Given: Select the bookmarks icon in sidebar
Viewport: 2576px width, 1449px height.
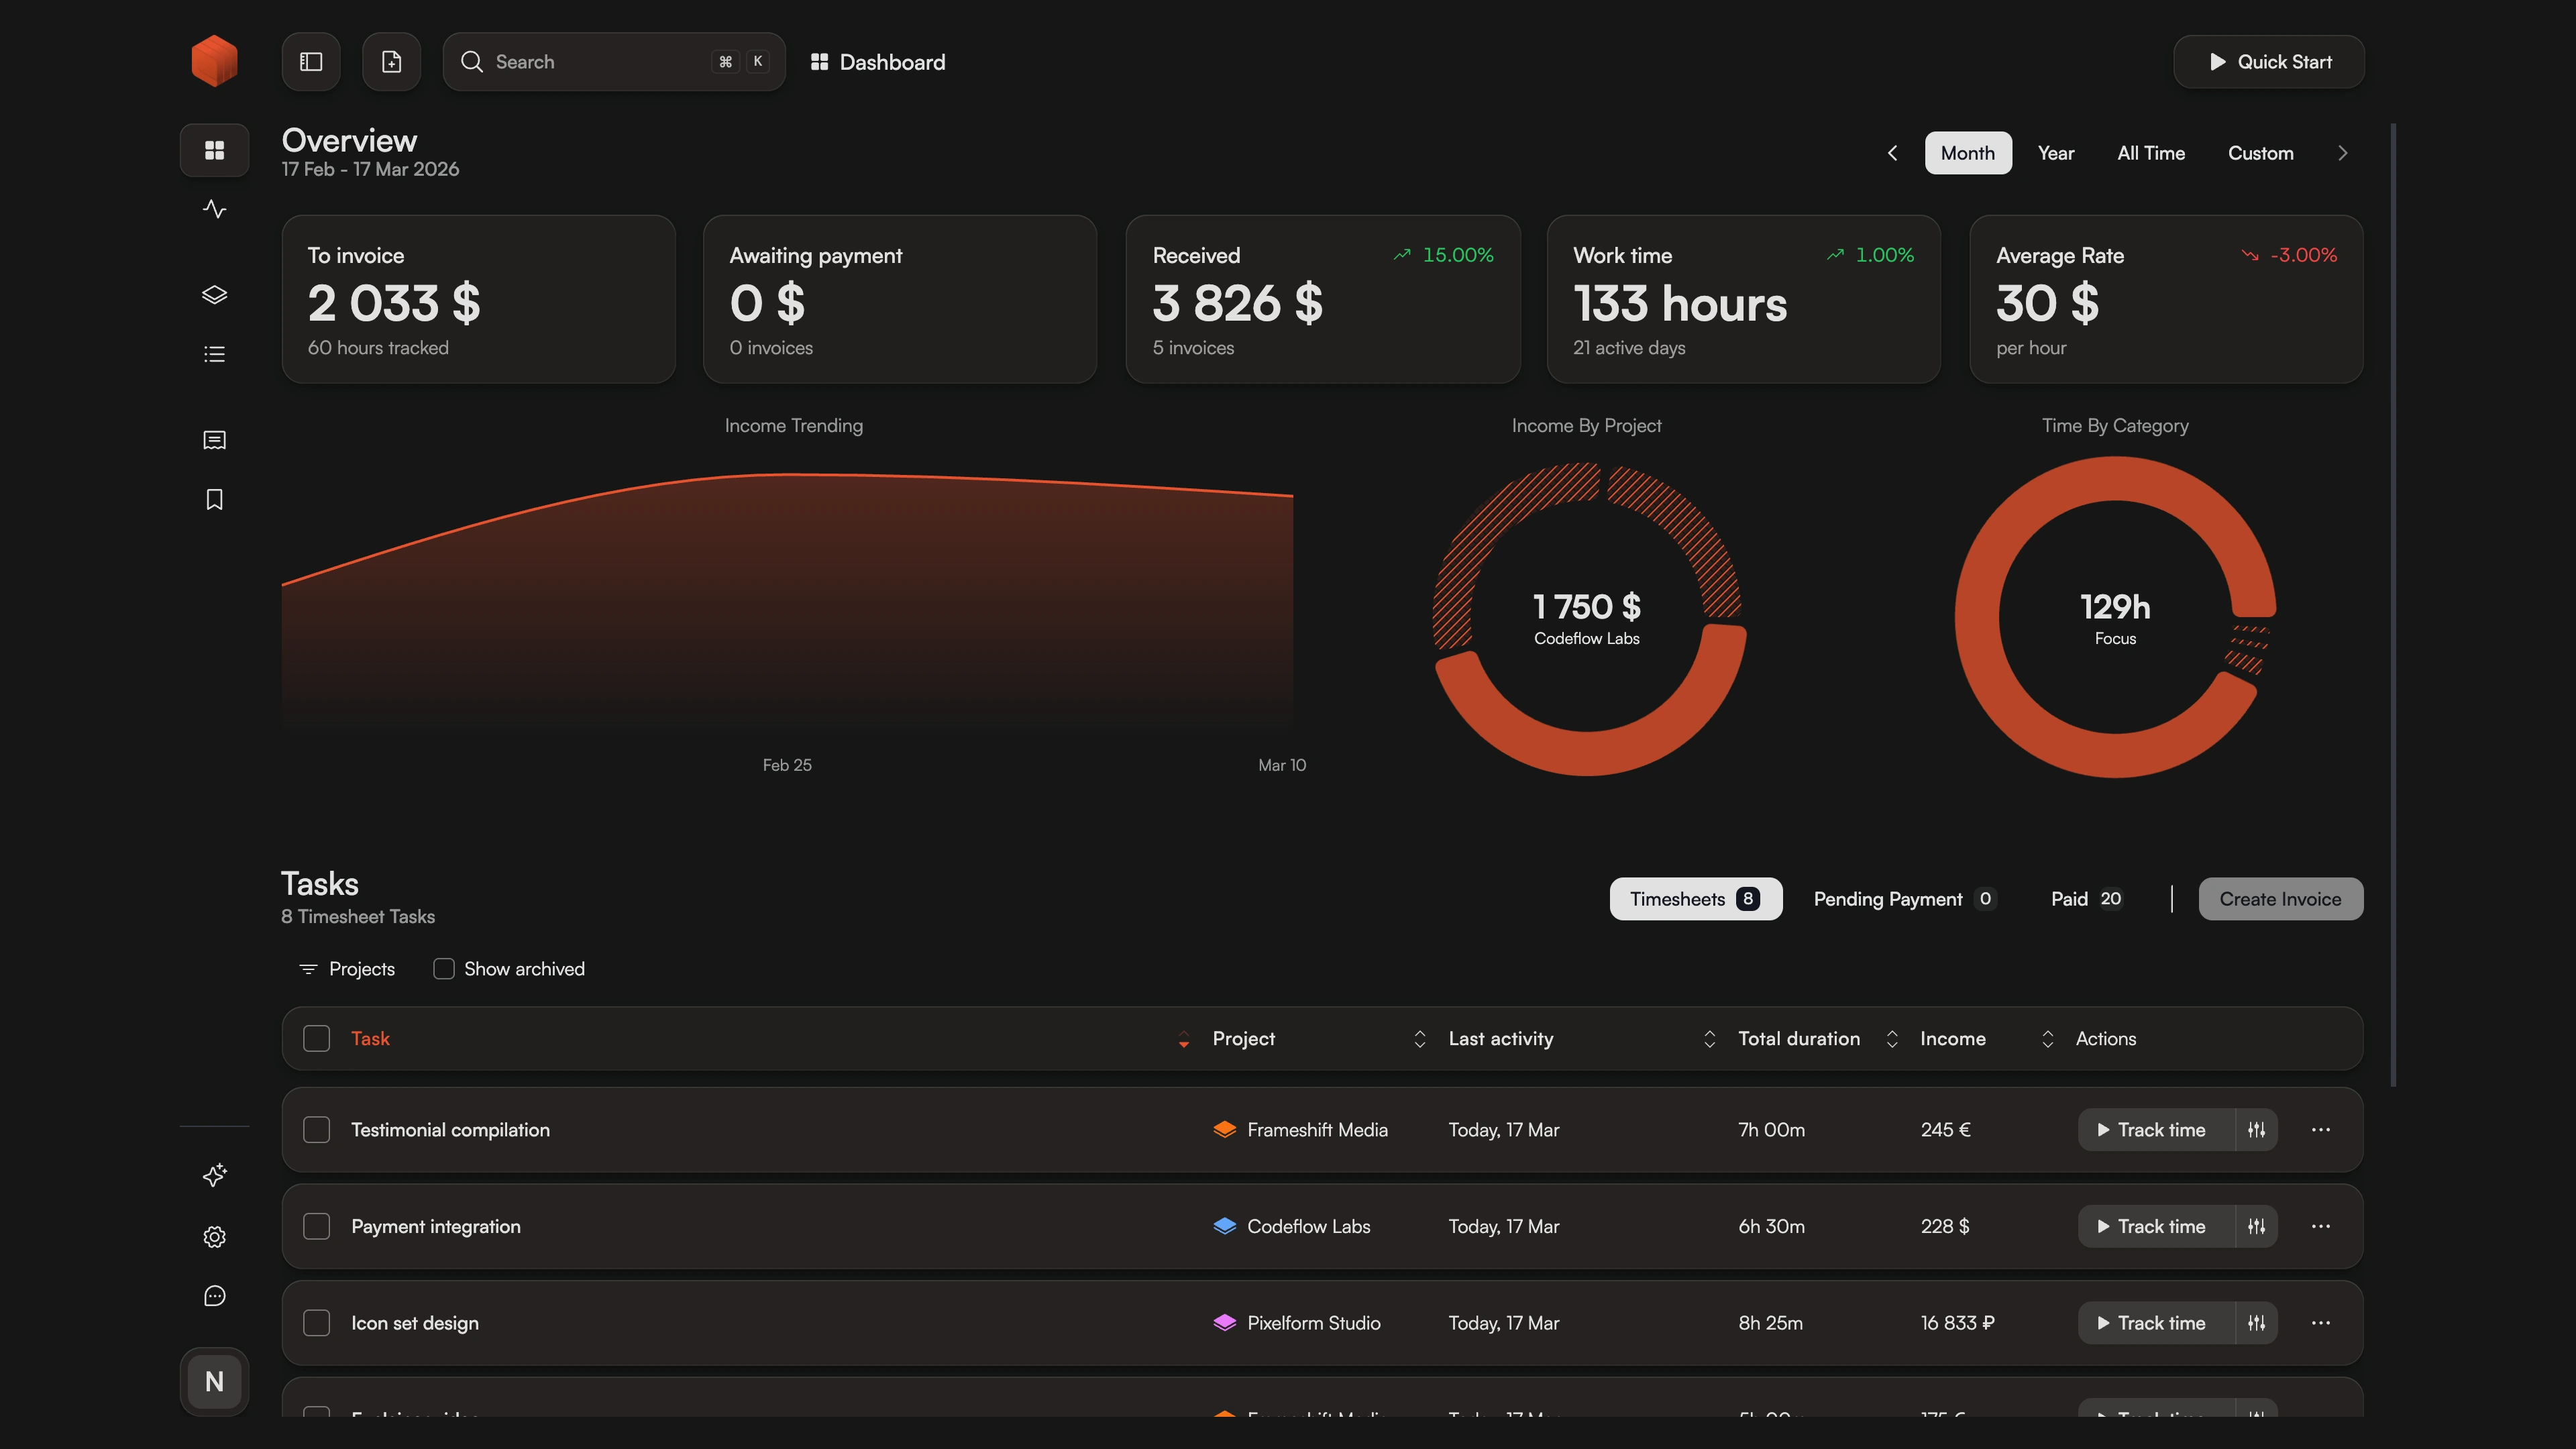Looking at the screenshot, I should point(214,499).
